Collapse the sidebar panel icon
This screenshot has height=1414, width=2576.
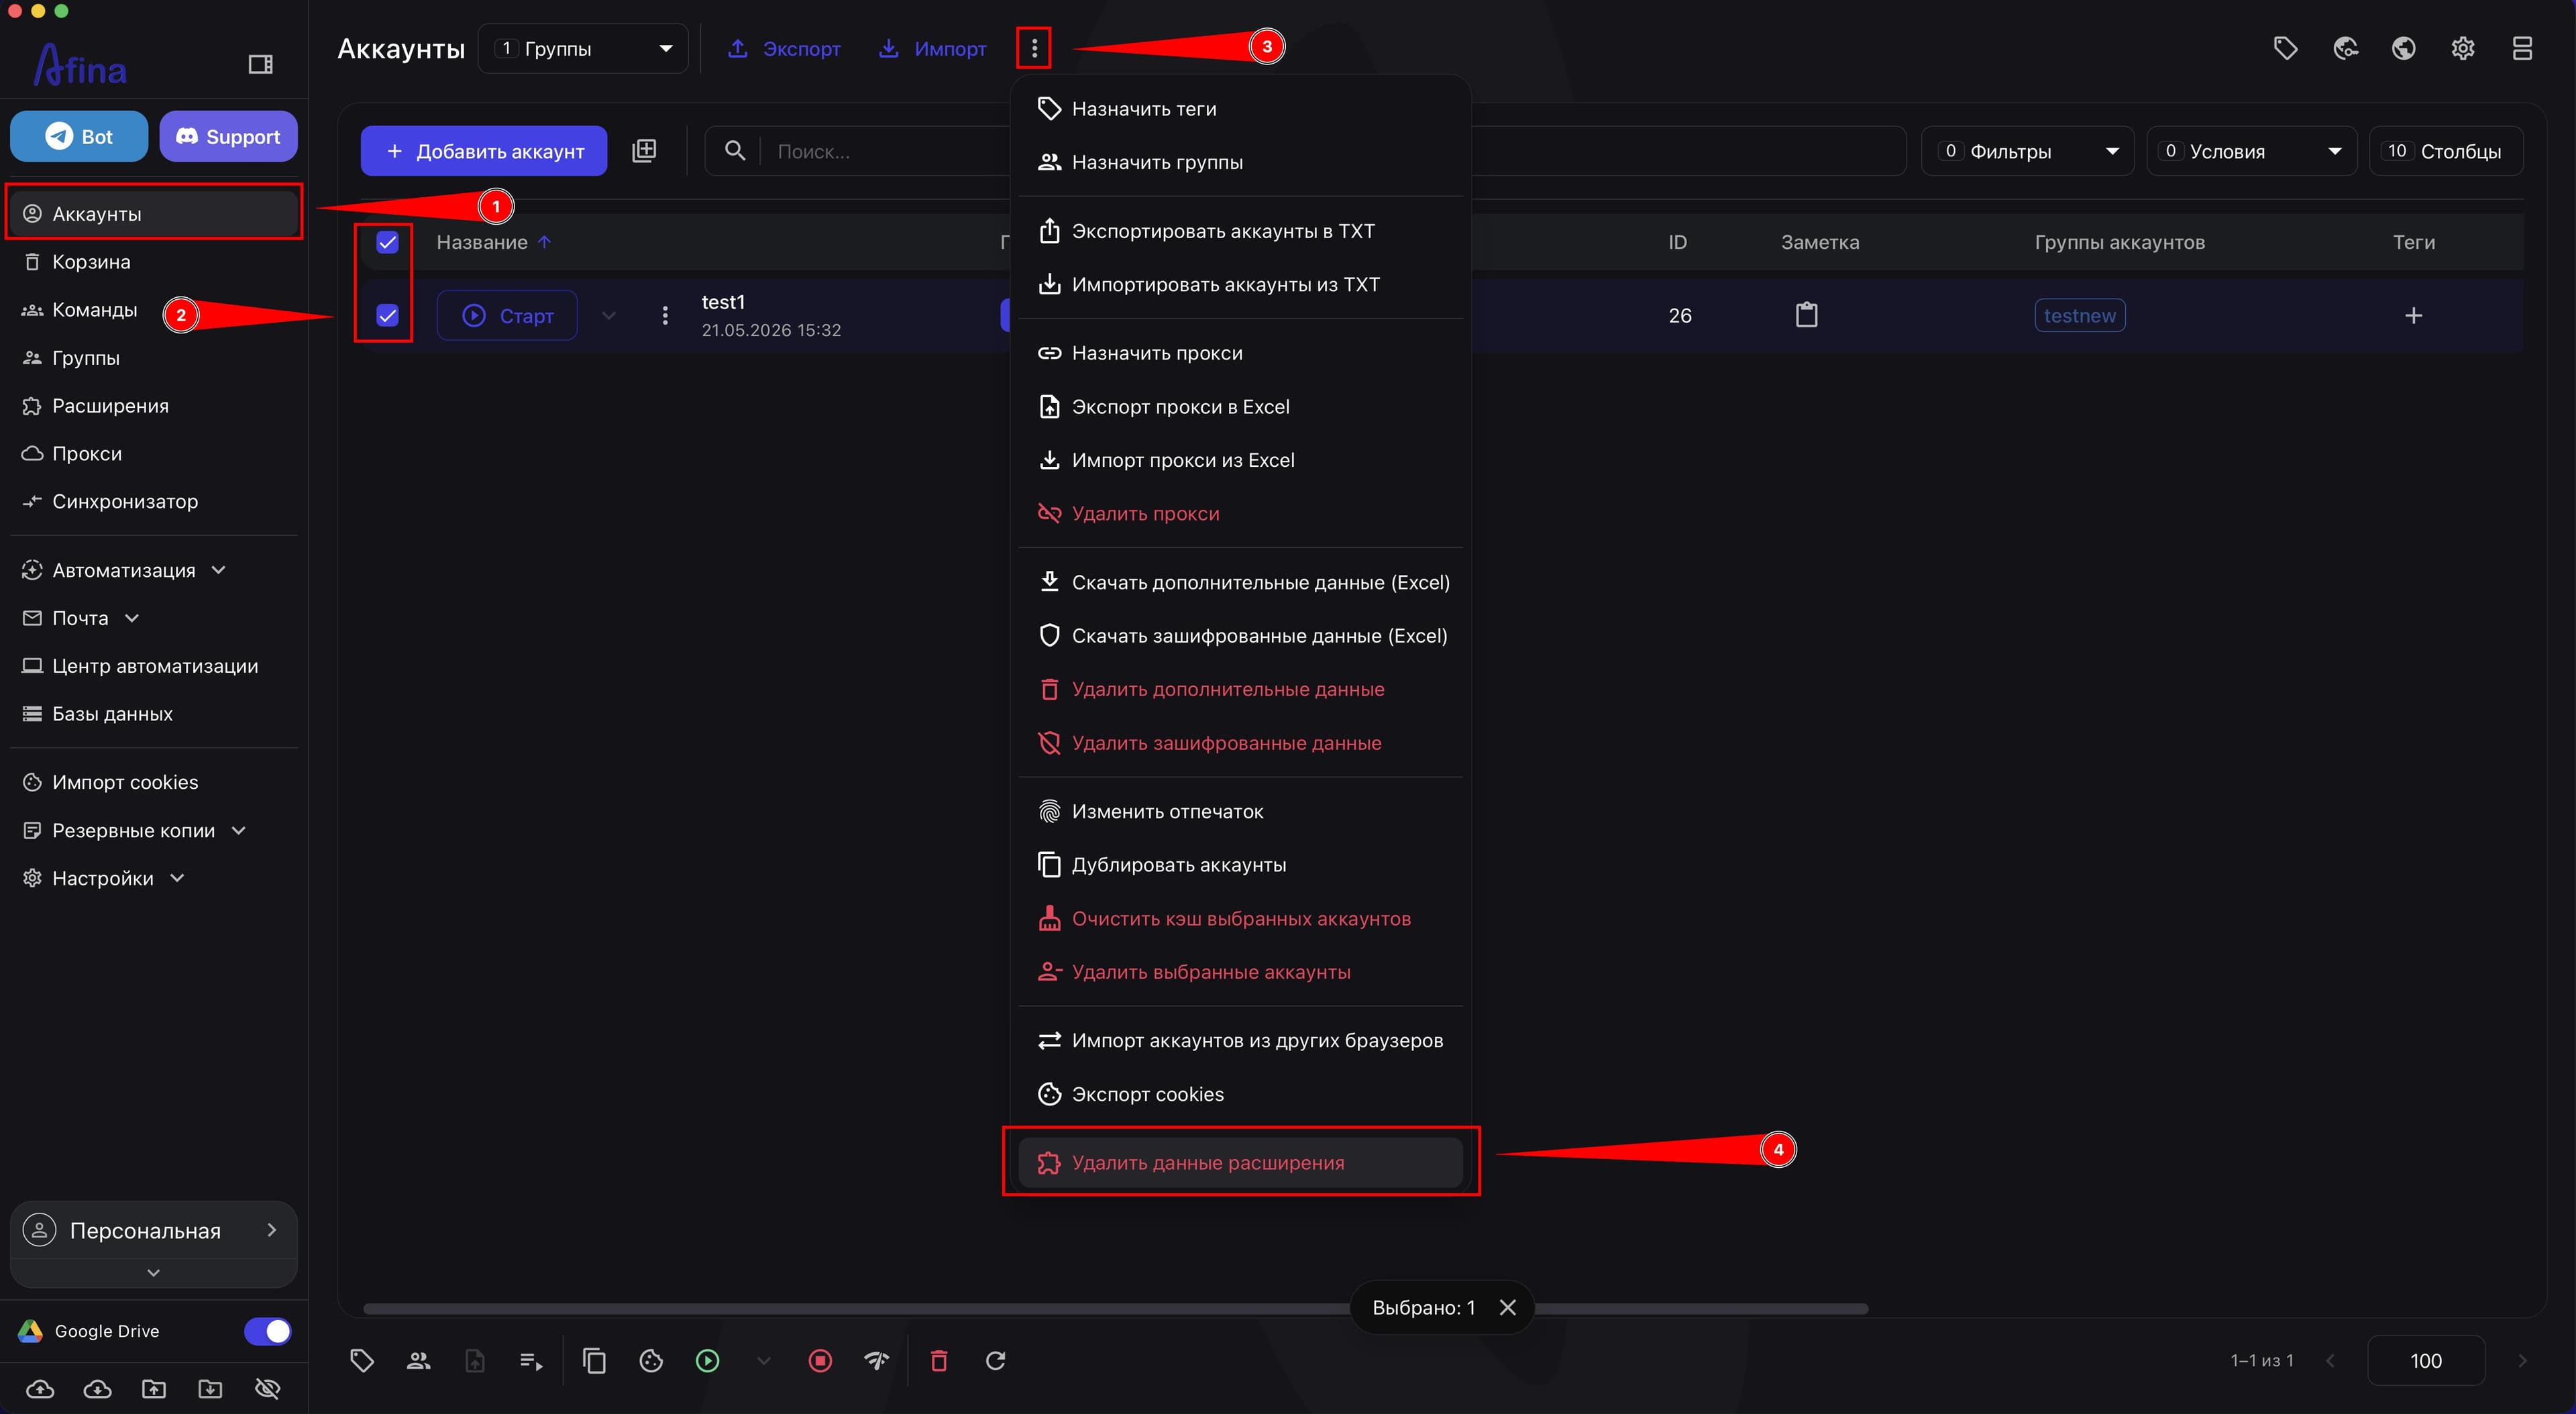click(260, 65)
